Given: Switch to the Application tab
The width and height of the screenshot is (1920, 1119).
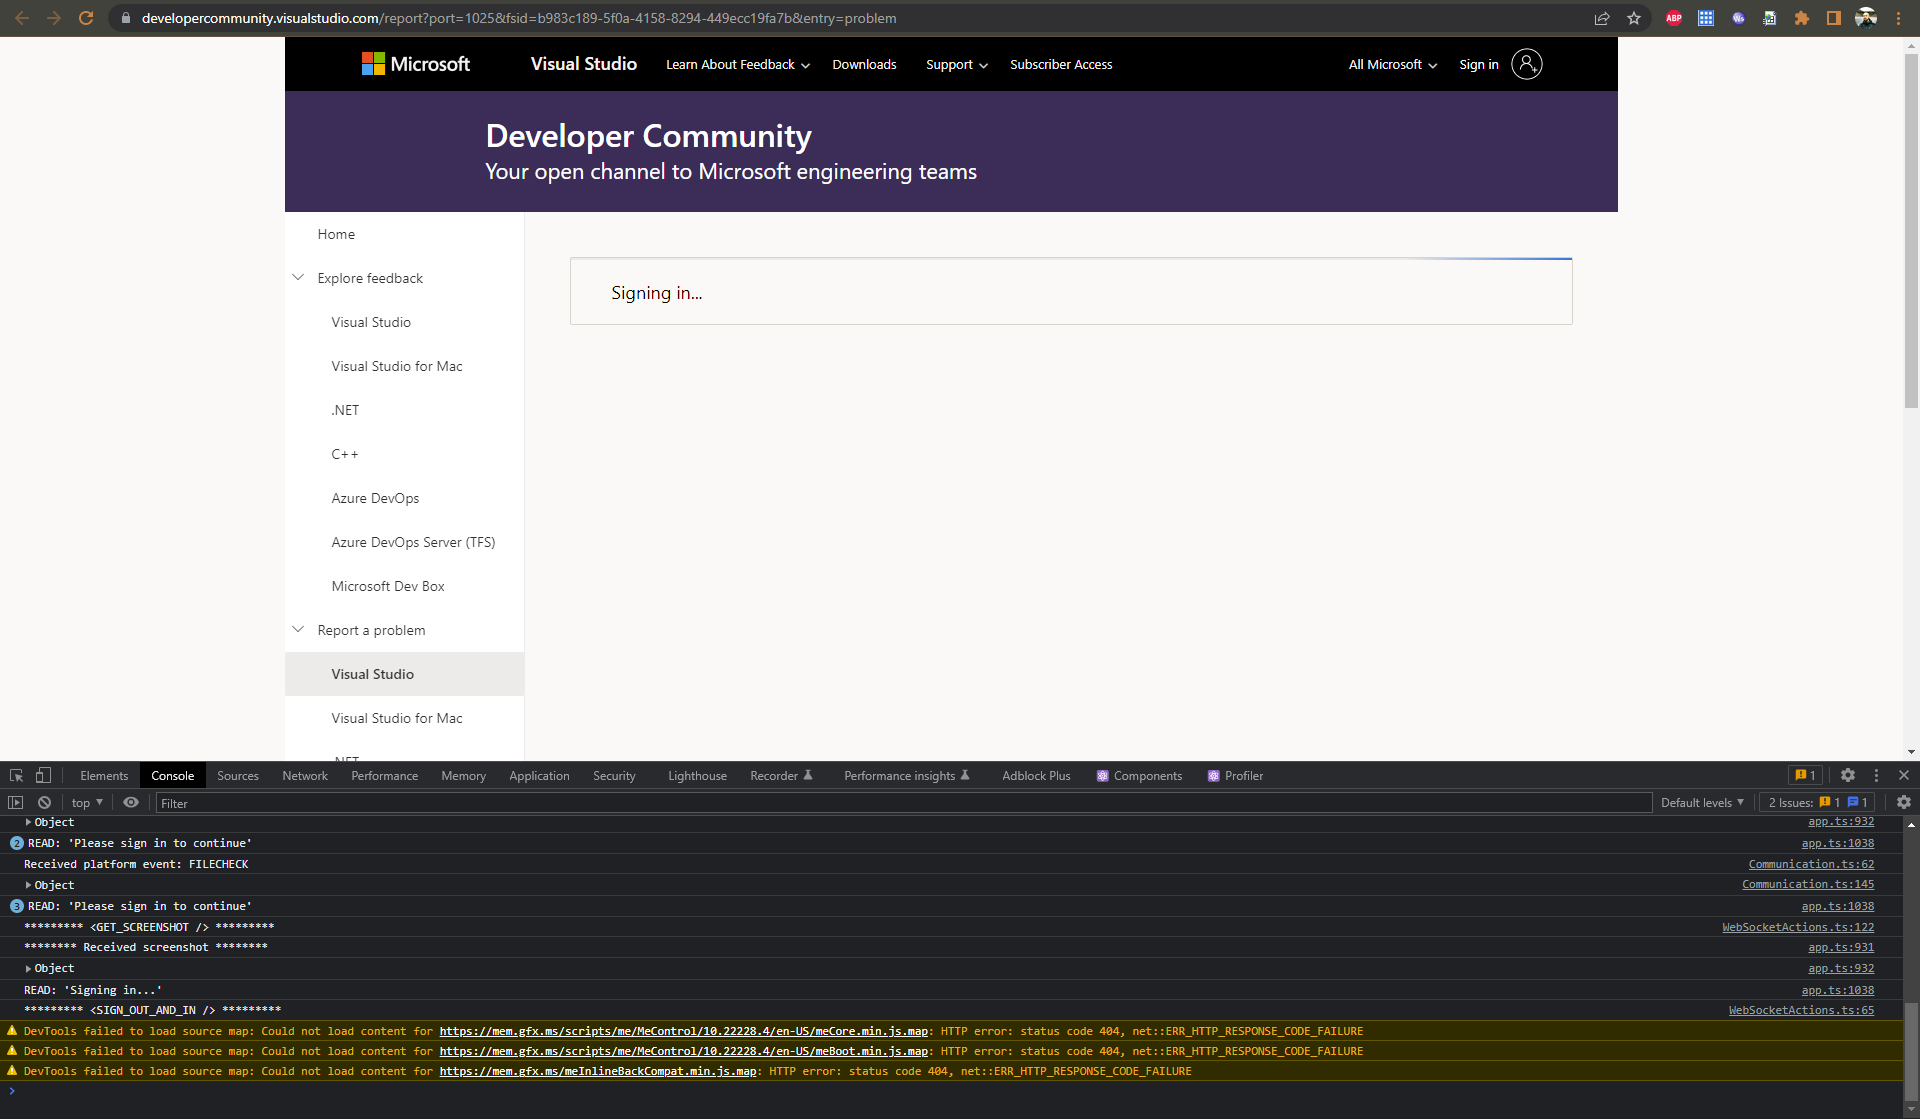Looking at the screenshot, I should click(539, 775).
